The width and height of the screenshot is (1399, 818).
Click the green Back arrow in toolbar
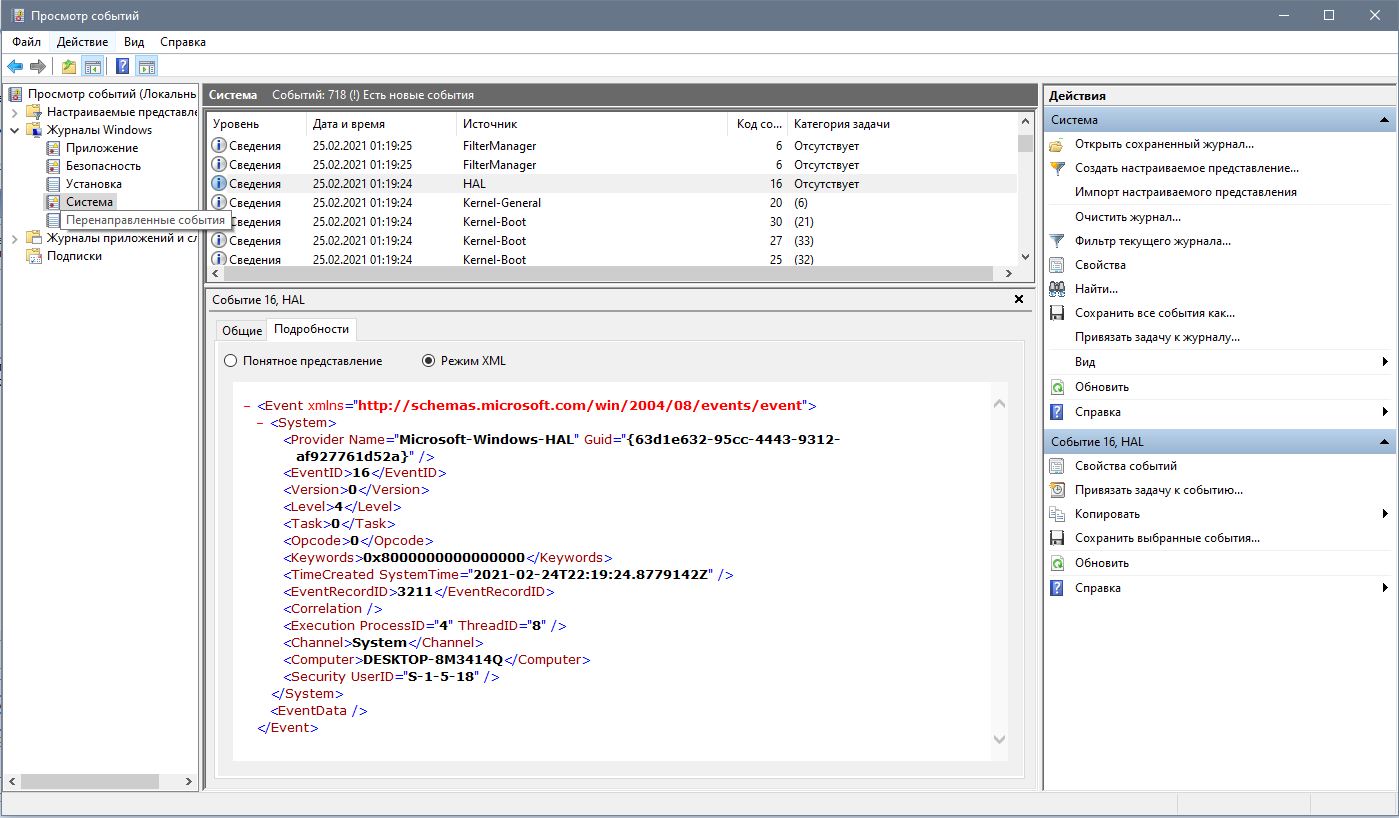pos(14,67)
